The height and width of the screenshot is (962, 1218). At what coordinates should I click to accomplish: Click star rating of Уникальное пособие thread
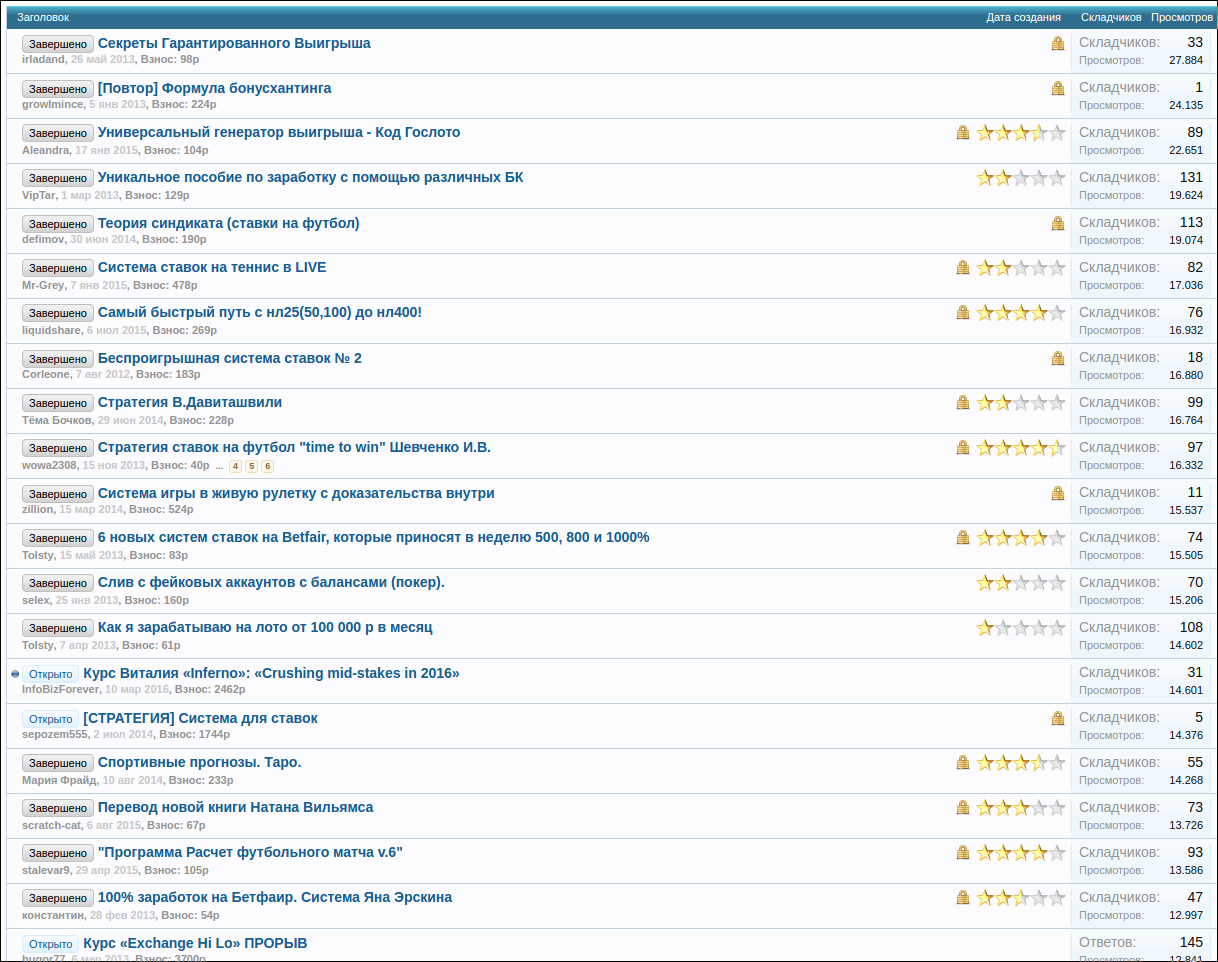(x=1021, y=177)
